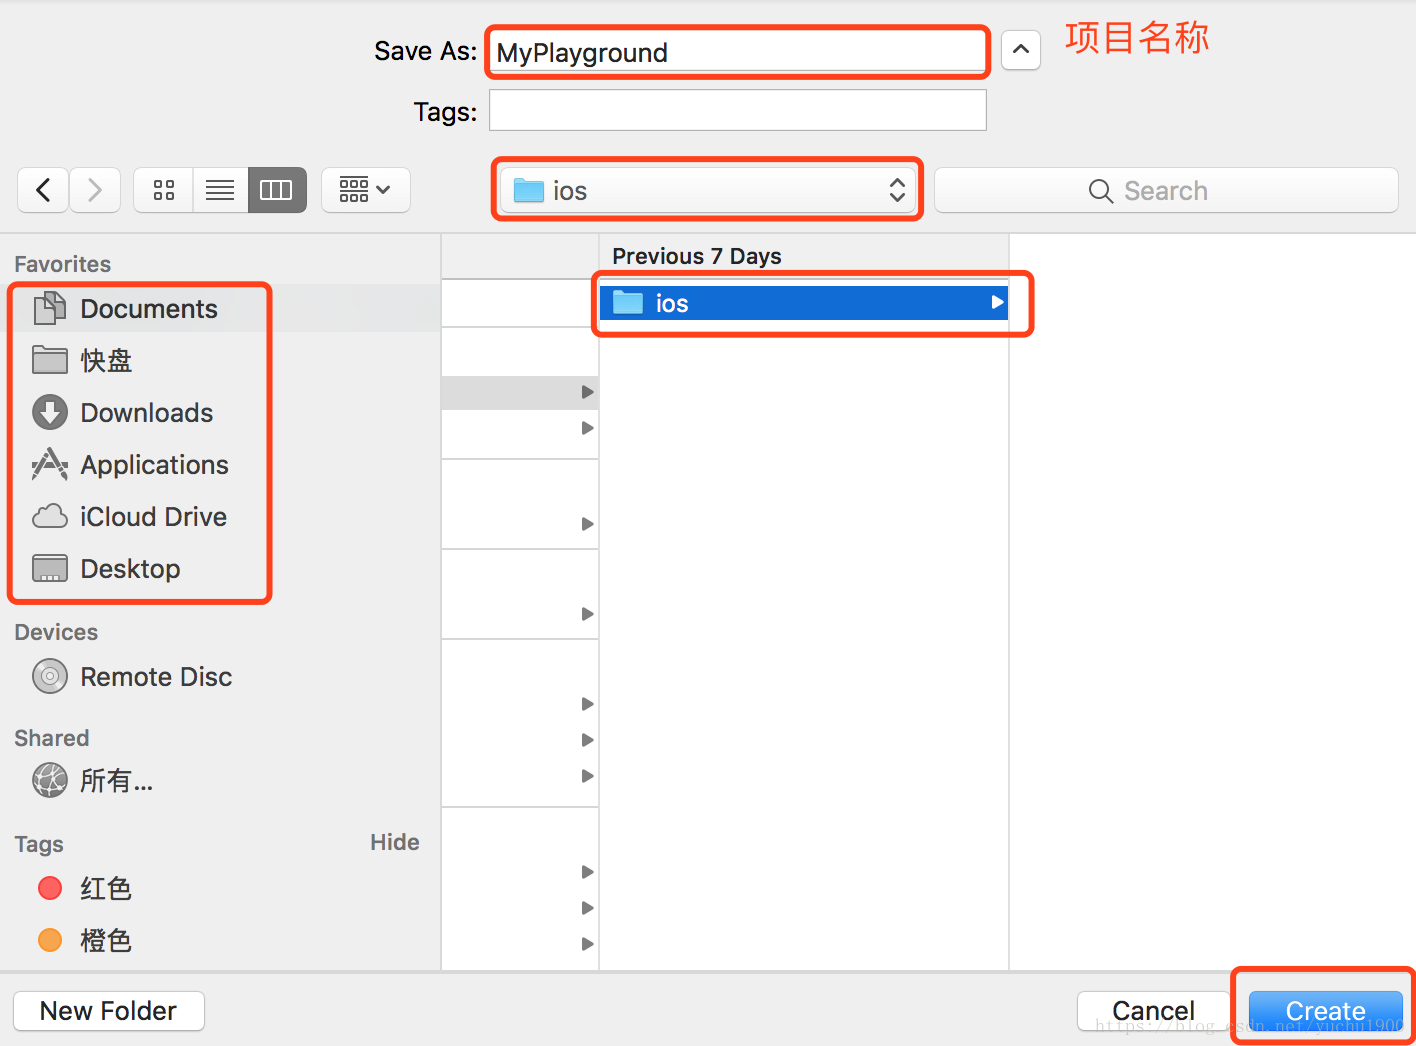The height and width of the screenshot is (1046, 1416).
Task: Select the ios folder row
Action: click(x=803, y=303)
